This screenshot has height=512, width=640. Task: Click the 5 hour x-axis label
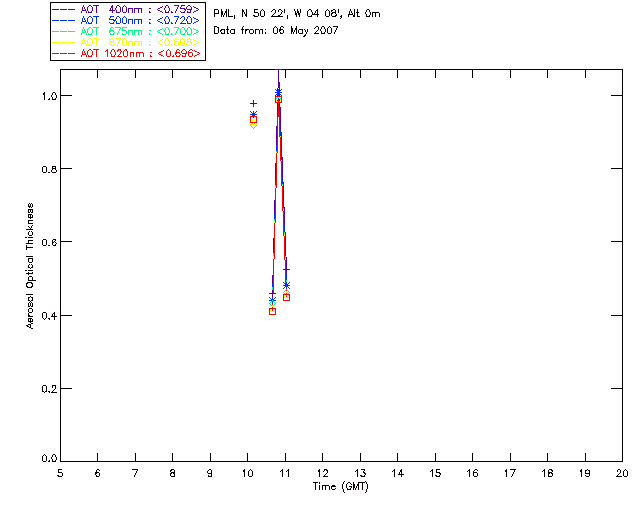(x=60, y=473)
